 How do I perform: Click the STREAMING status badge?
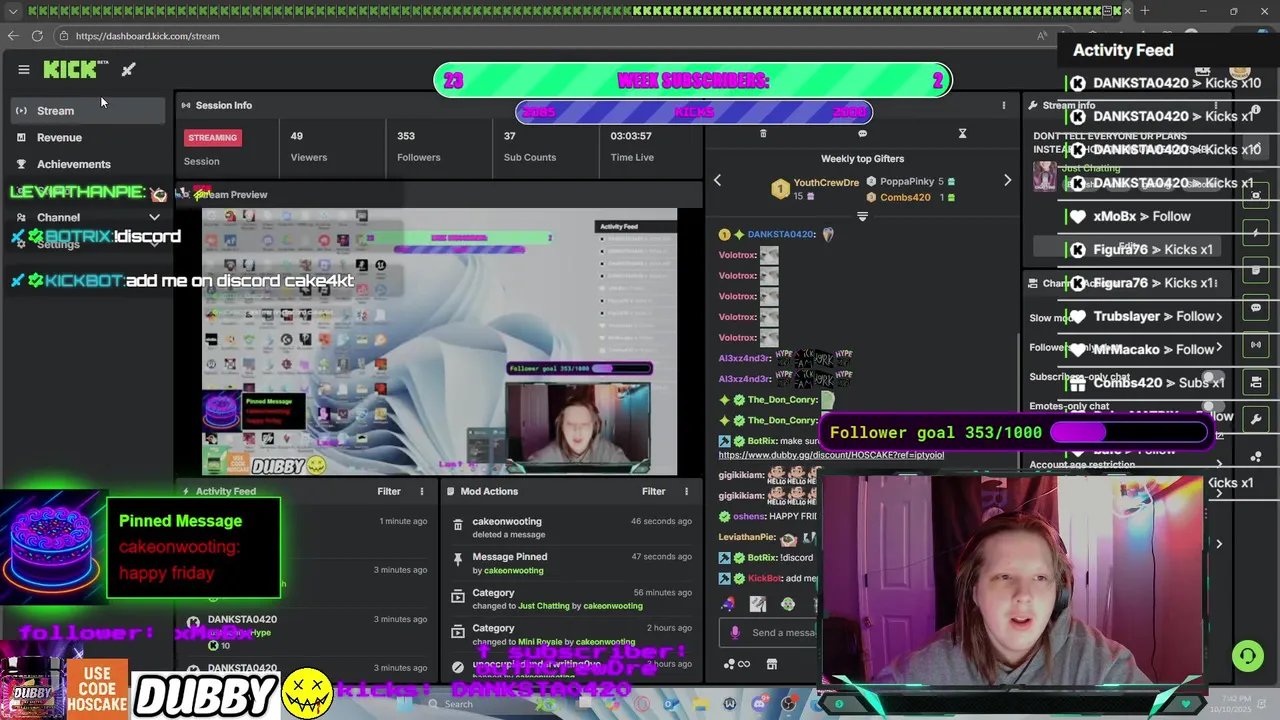click(212, 138)
